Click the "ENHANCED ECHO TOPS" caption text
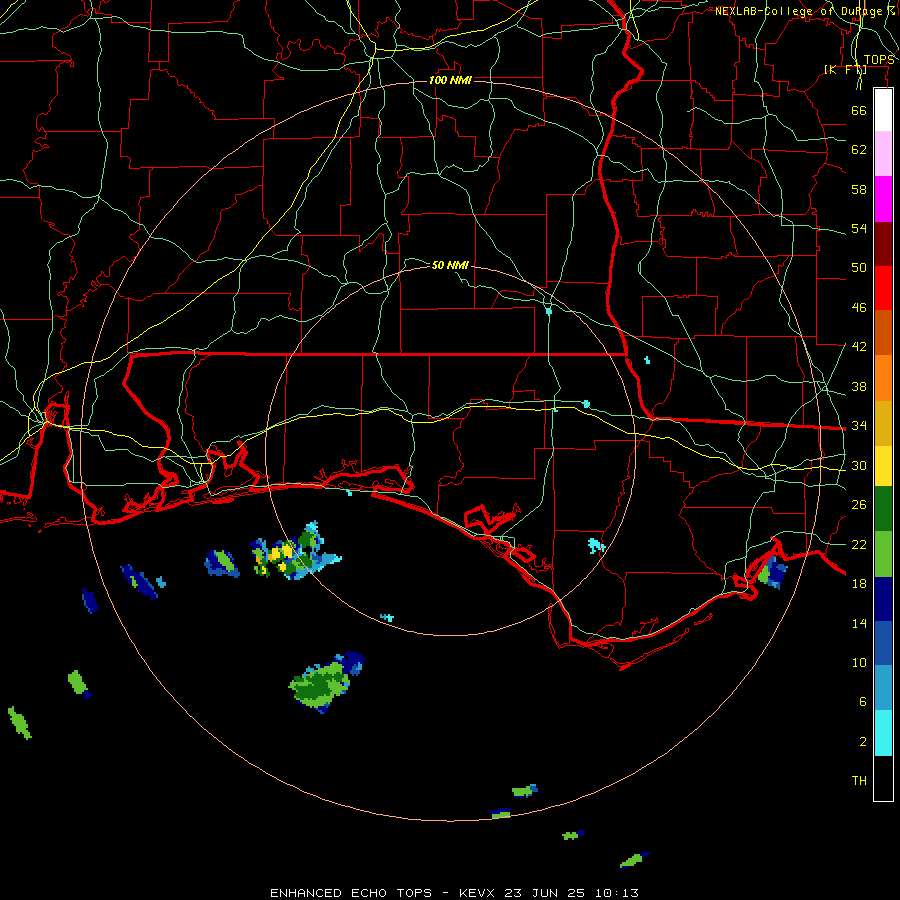This screenshot has width=900, height=900. (x=351, y=893)
